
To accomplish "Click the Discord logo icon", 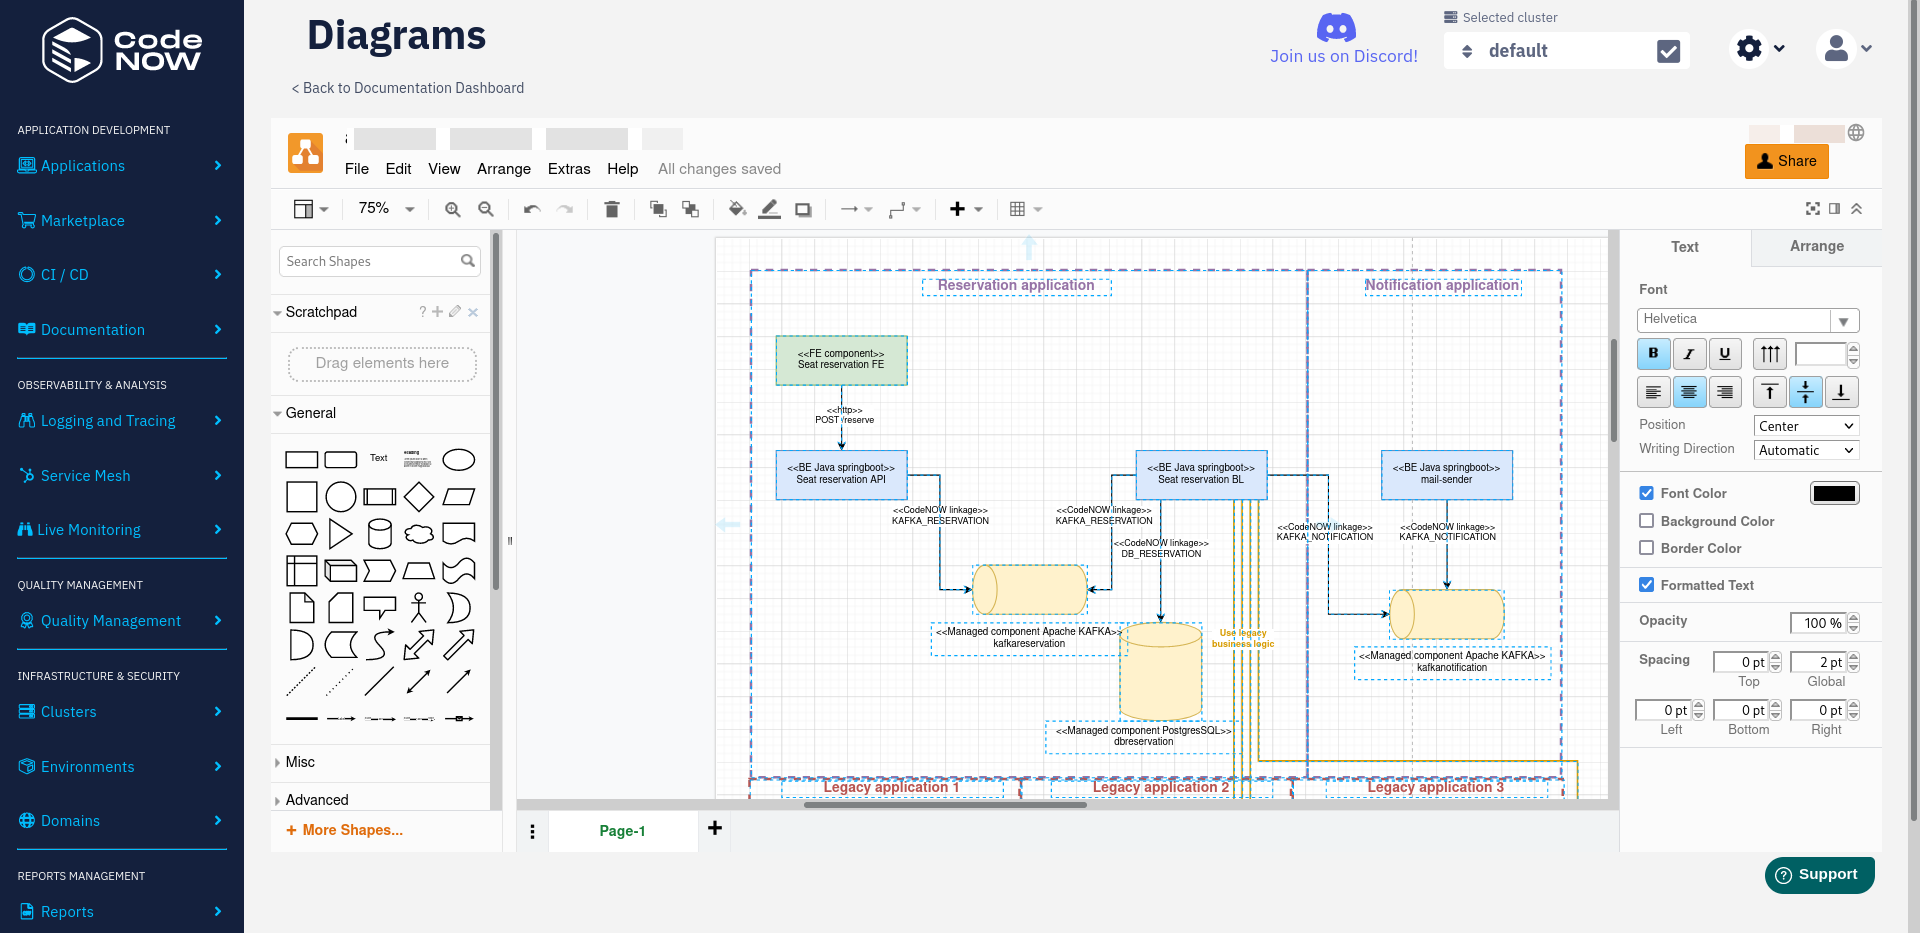I will (1336, 27).
